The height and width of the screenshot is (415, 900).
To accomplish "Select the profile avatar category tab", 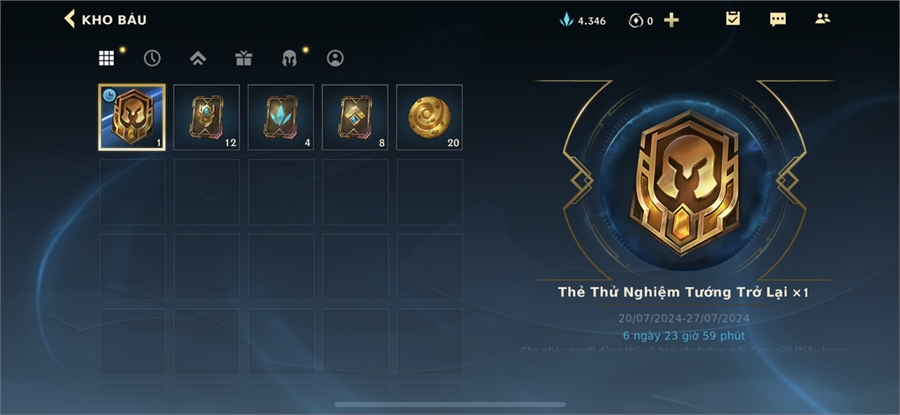I will point(335,58).
